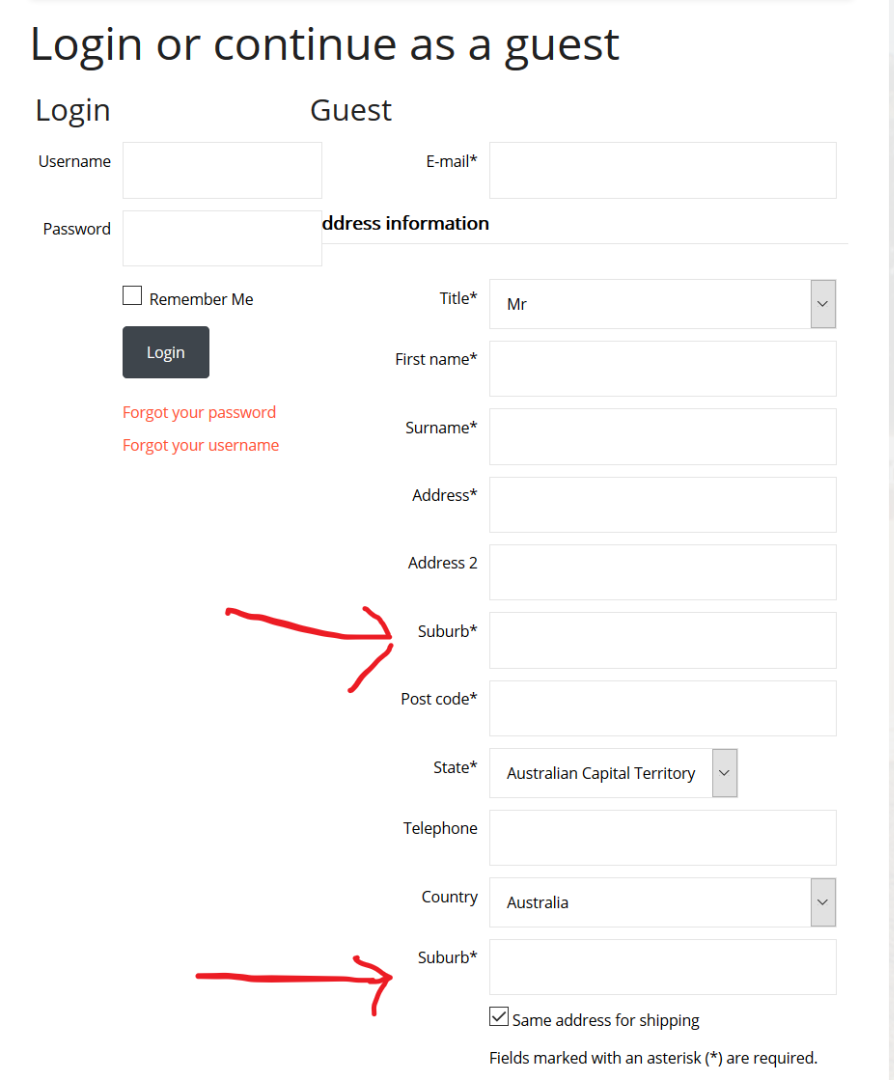Click the guest E-mail field
Screen dimensions: 894x1080
(663, 170)
